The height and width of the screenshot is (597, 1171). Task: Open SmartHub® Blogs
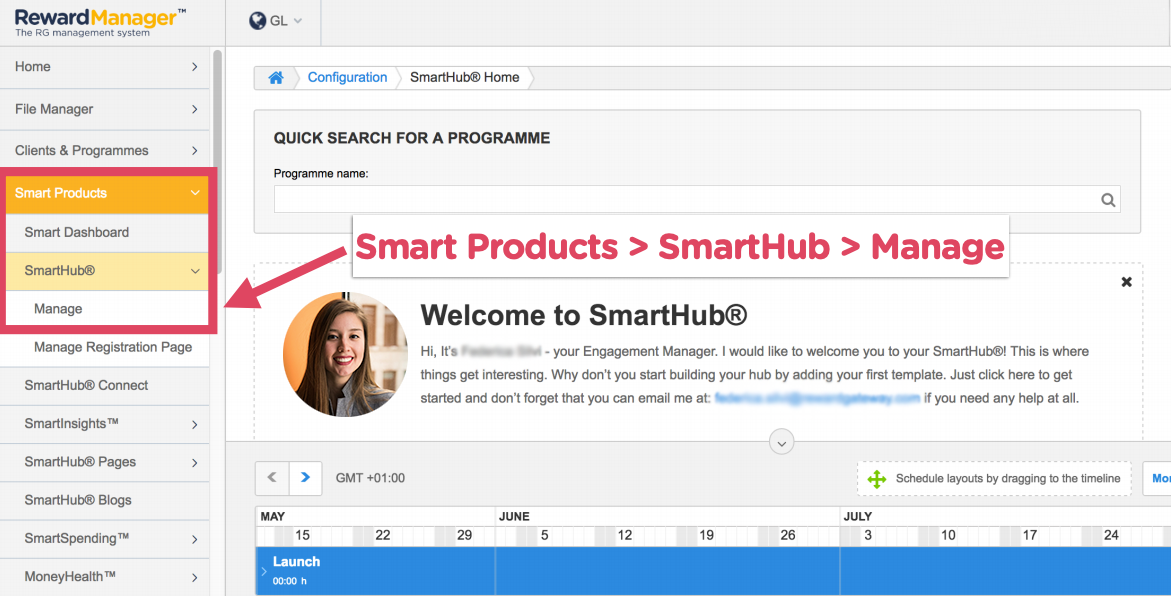pyautogui.click(x=105, y=500)
